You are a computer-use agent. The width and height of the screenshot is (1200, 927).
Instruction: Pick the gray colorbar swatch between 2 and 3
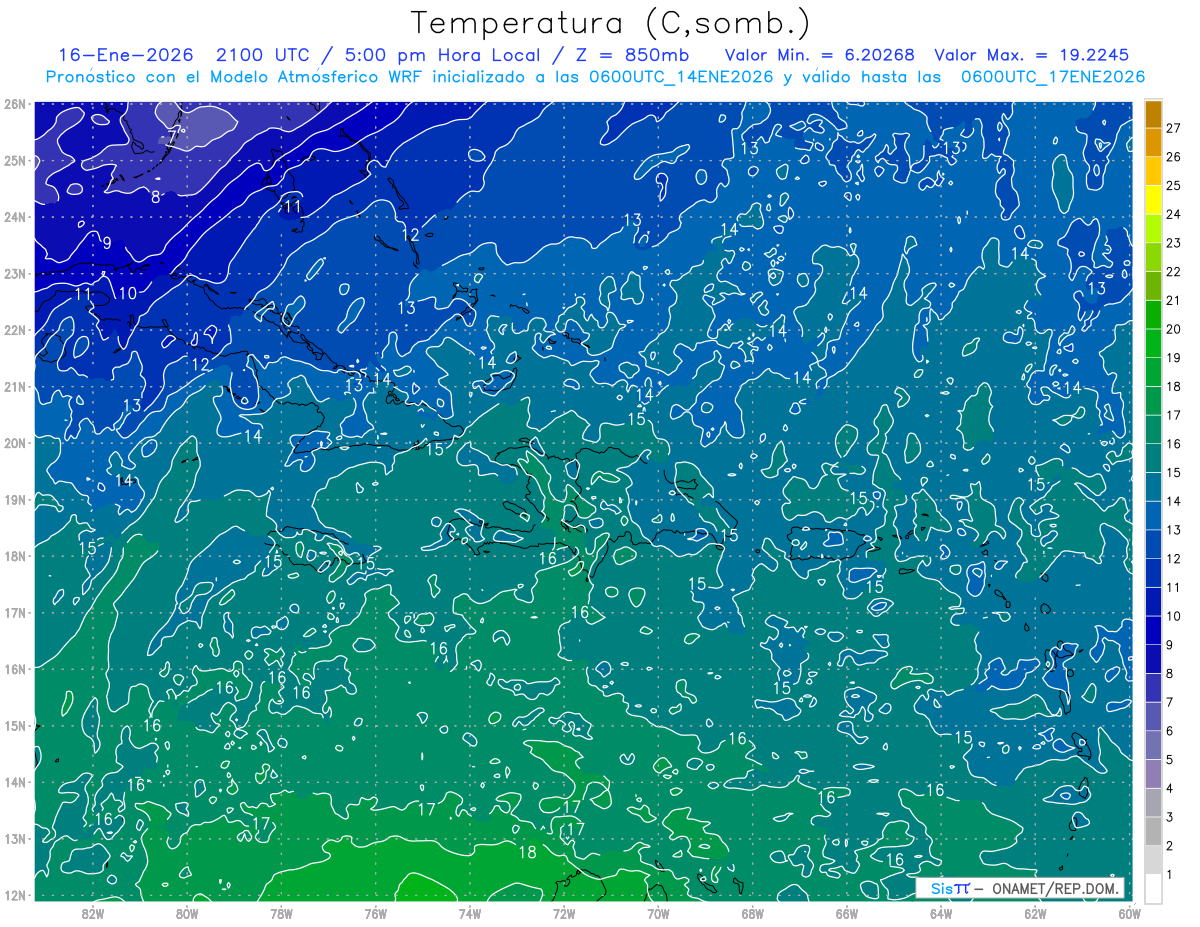point(1153,830)
